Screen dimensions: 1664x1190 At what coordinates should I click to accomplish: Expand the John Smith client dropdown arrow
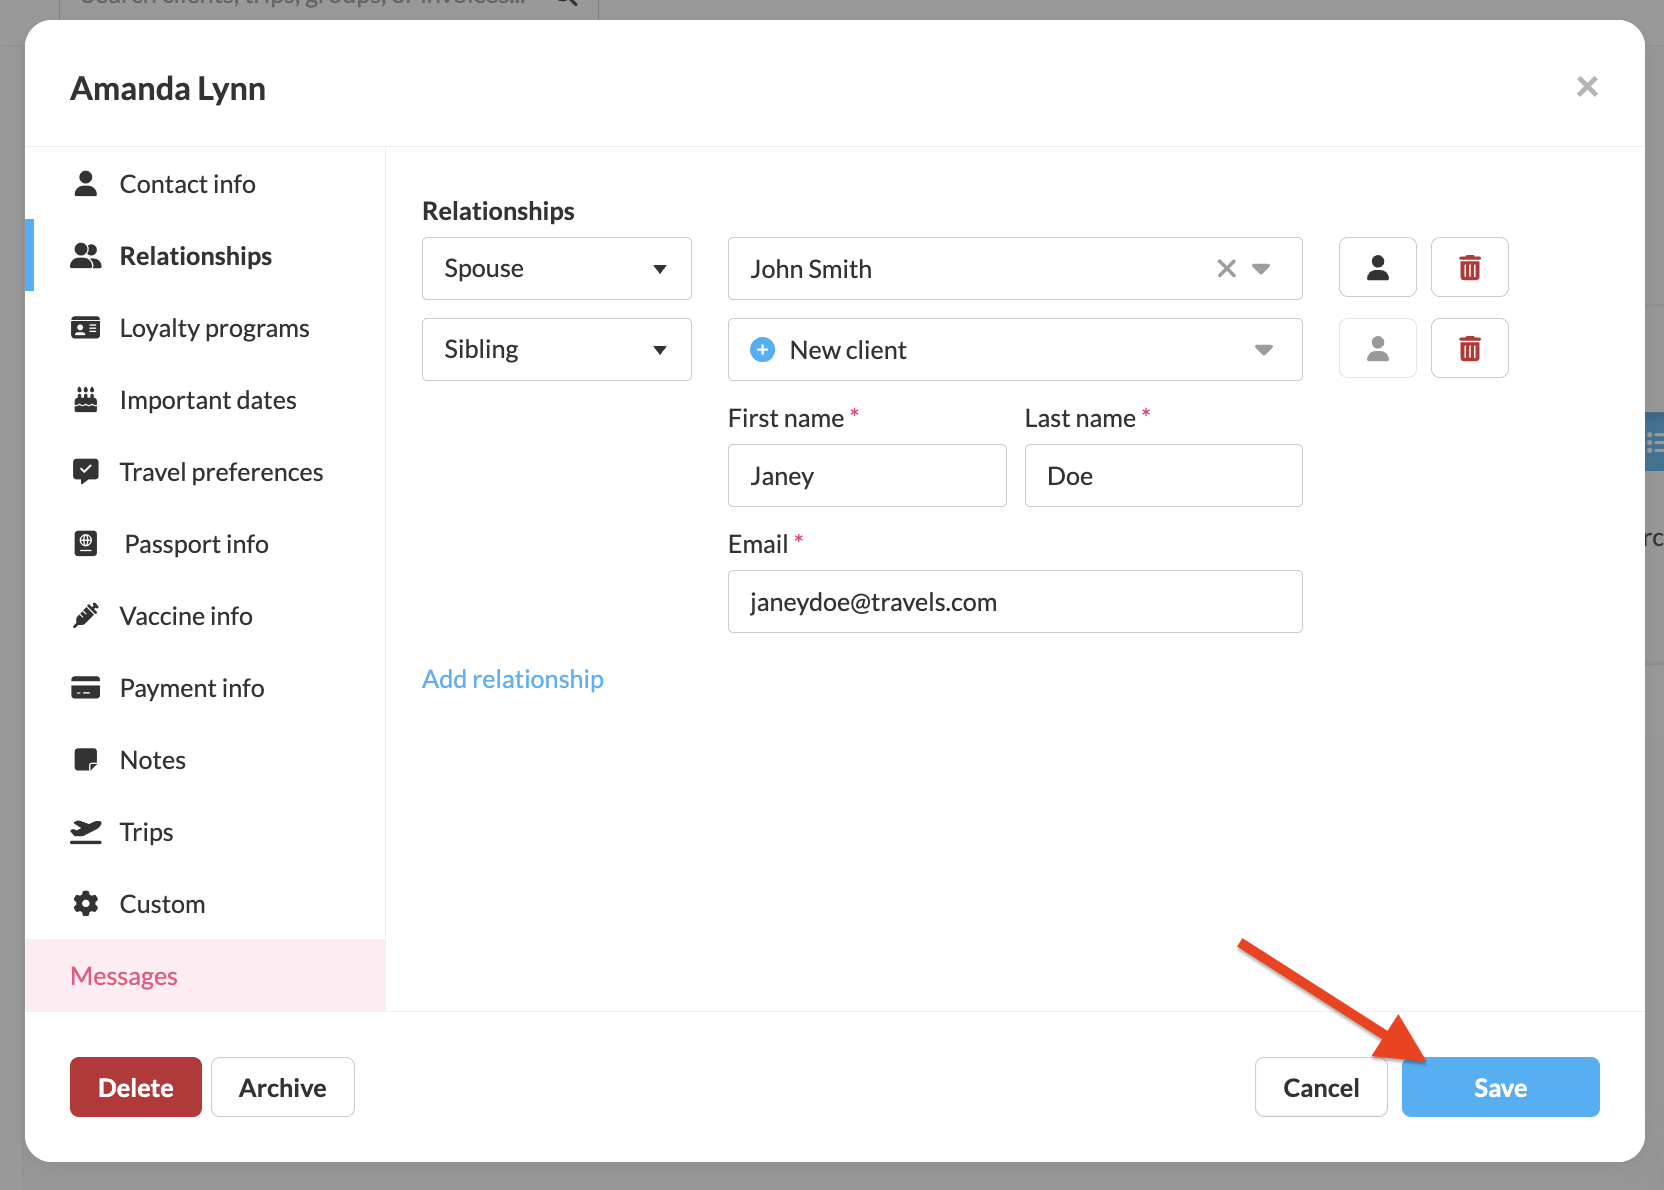(1261, 269)
